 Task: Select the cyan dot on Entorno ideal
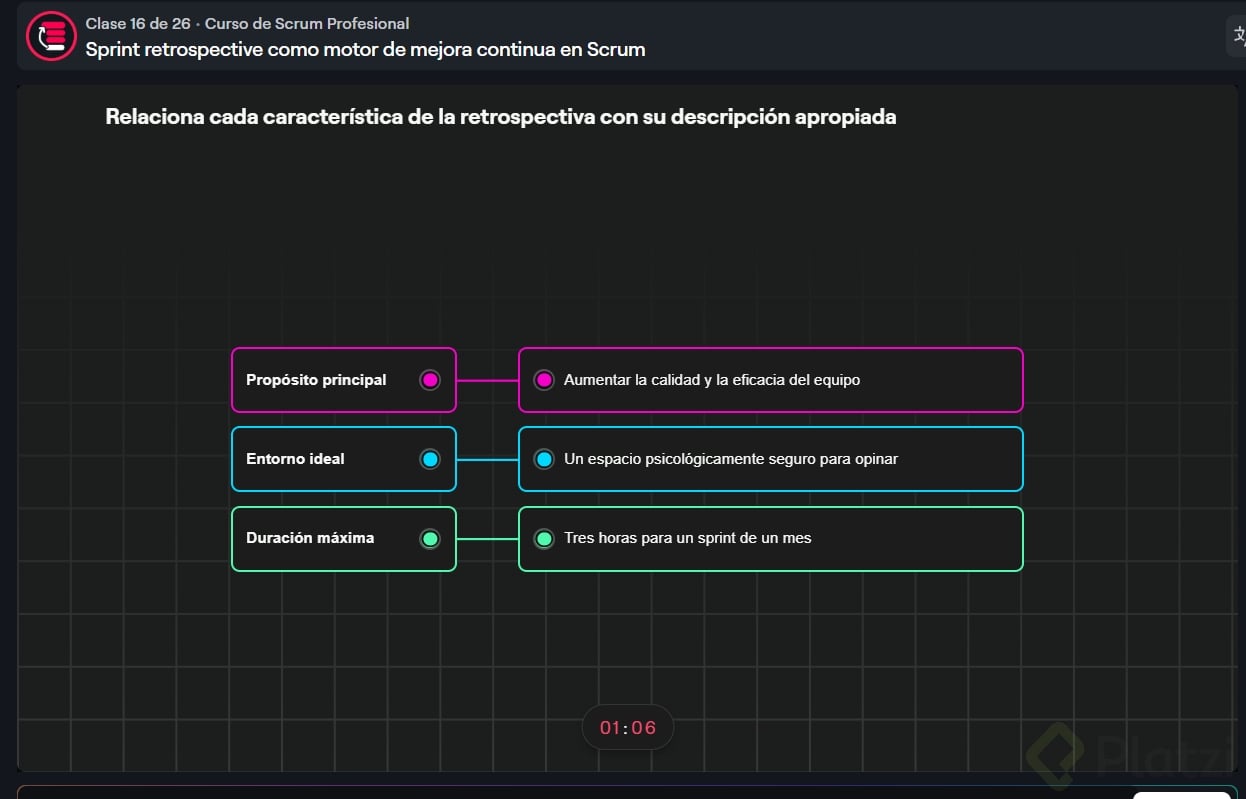click(x=430, y=459)
